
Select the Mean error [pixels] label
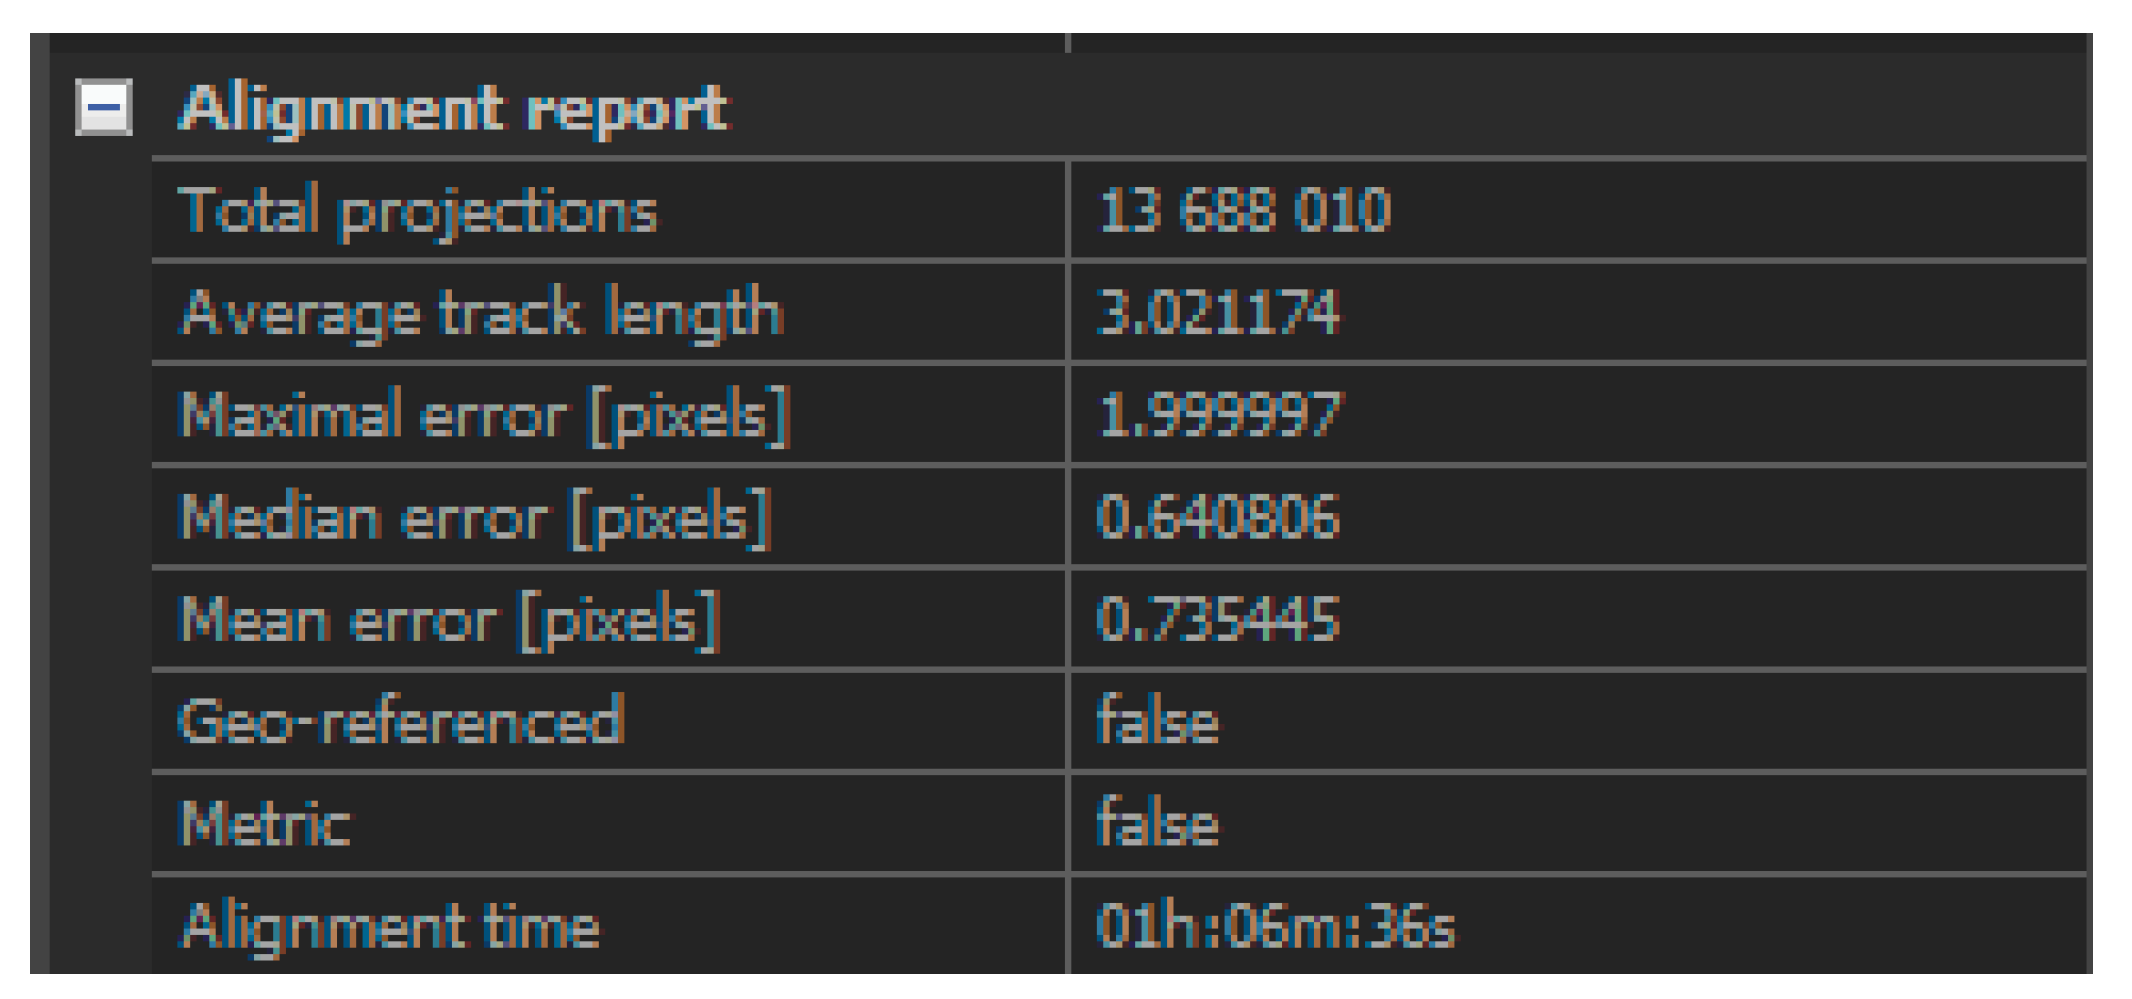449,620
